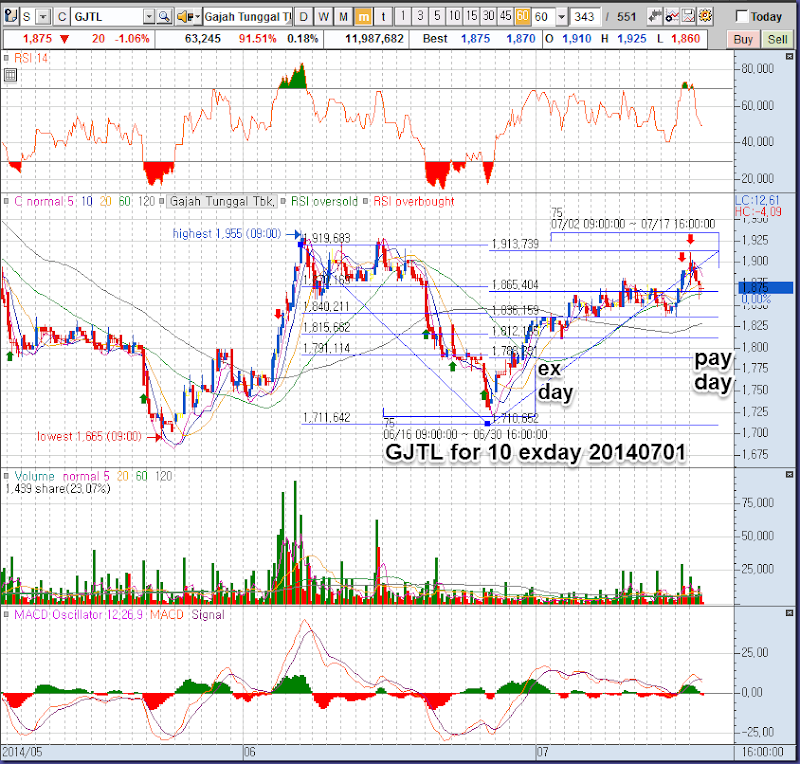Select the highlighted 60 minute interval
The image size is (800, 764).
pyautogui.click(x=522, y=16)
